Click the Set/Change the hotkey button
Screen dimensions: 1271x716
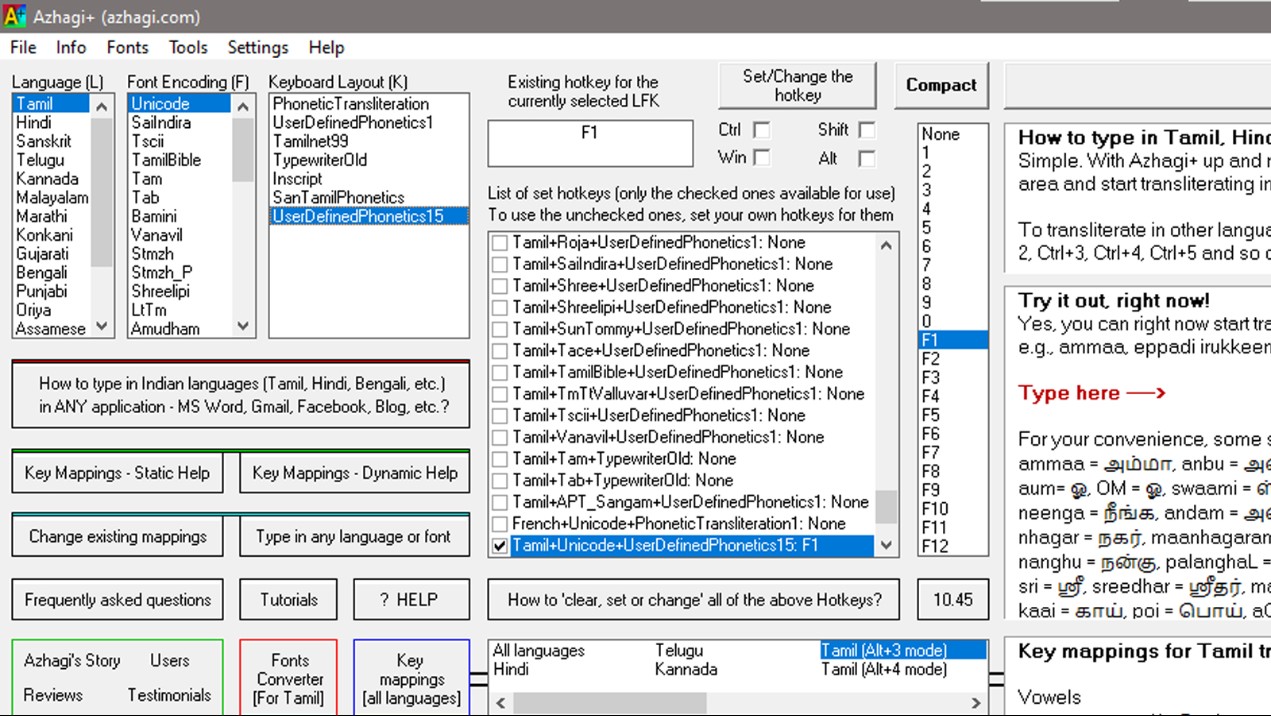[797, 86]
